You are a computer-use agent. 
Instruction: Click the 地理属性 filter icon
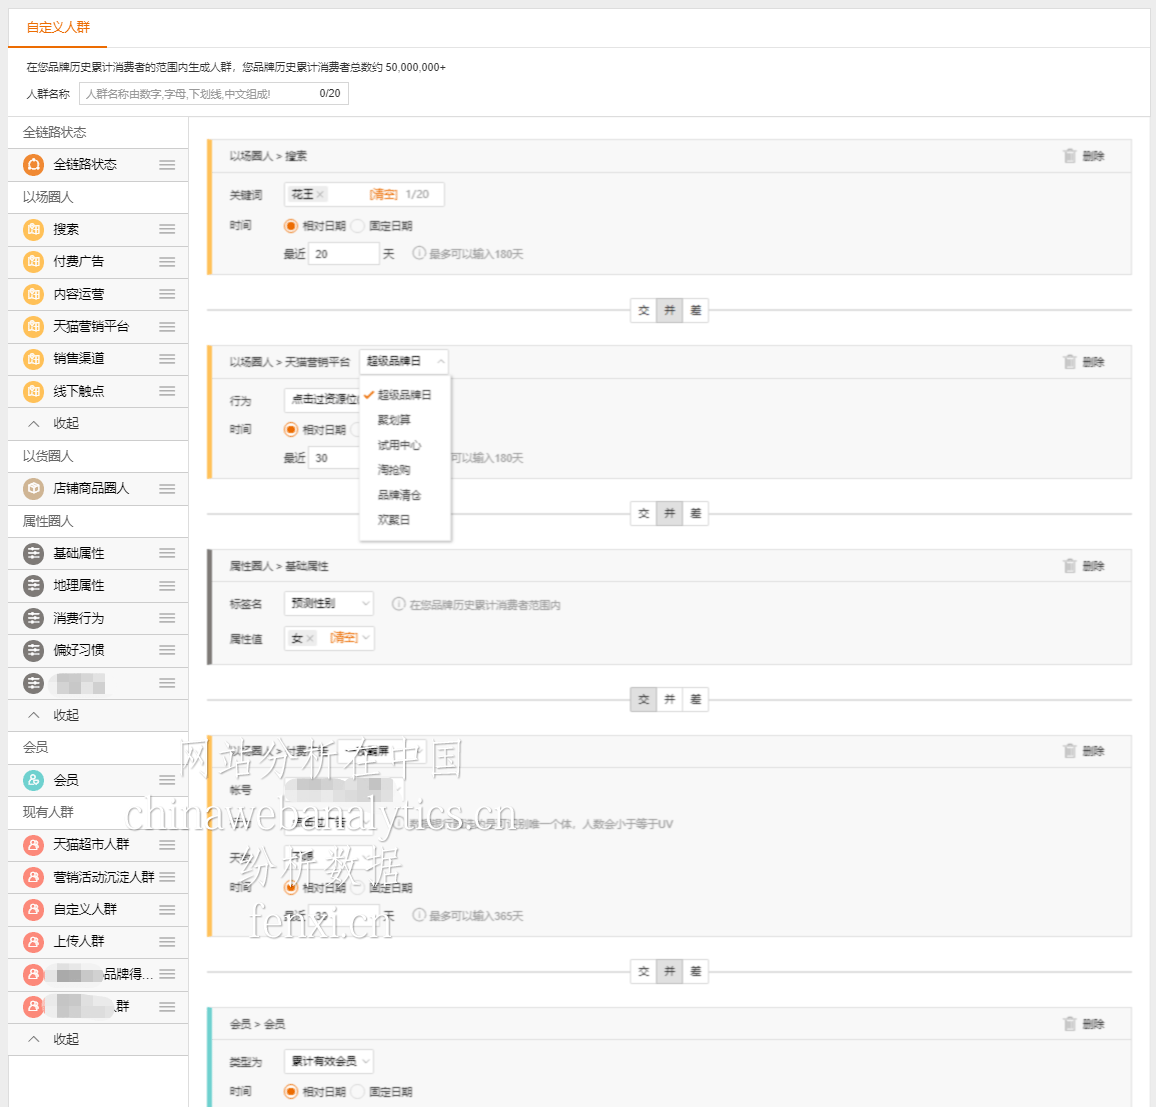(33, 586)
